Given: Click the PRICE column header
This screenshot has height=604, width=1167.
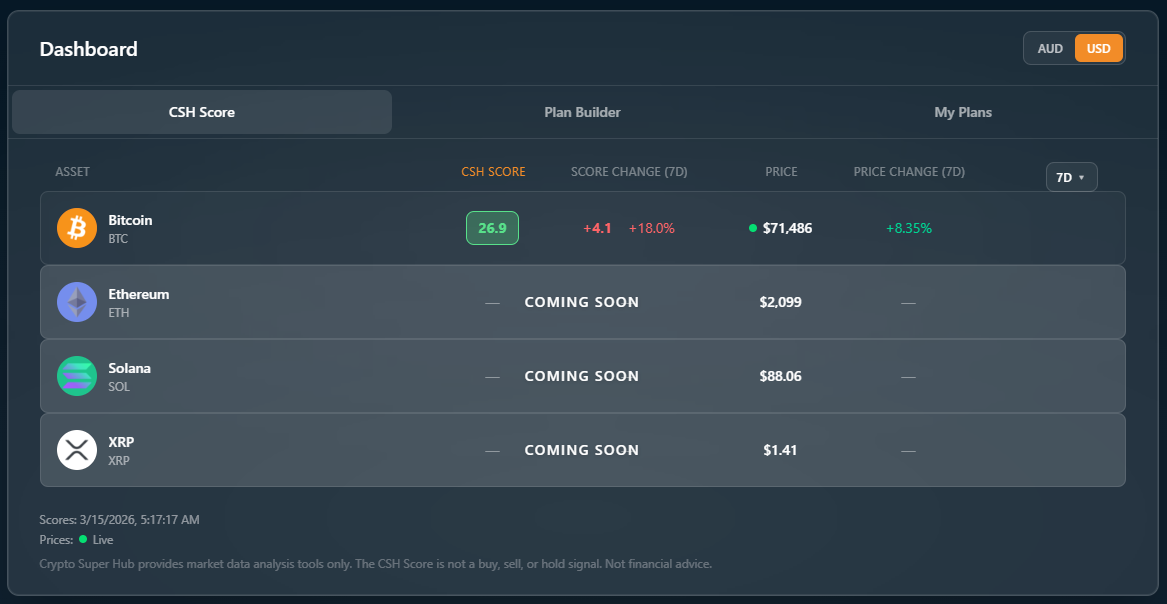Looking at the screenshot, I should (781, 172).
